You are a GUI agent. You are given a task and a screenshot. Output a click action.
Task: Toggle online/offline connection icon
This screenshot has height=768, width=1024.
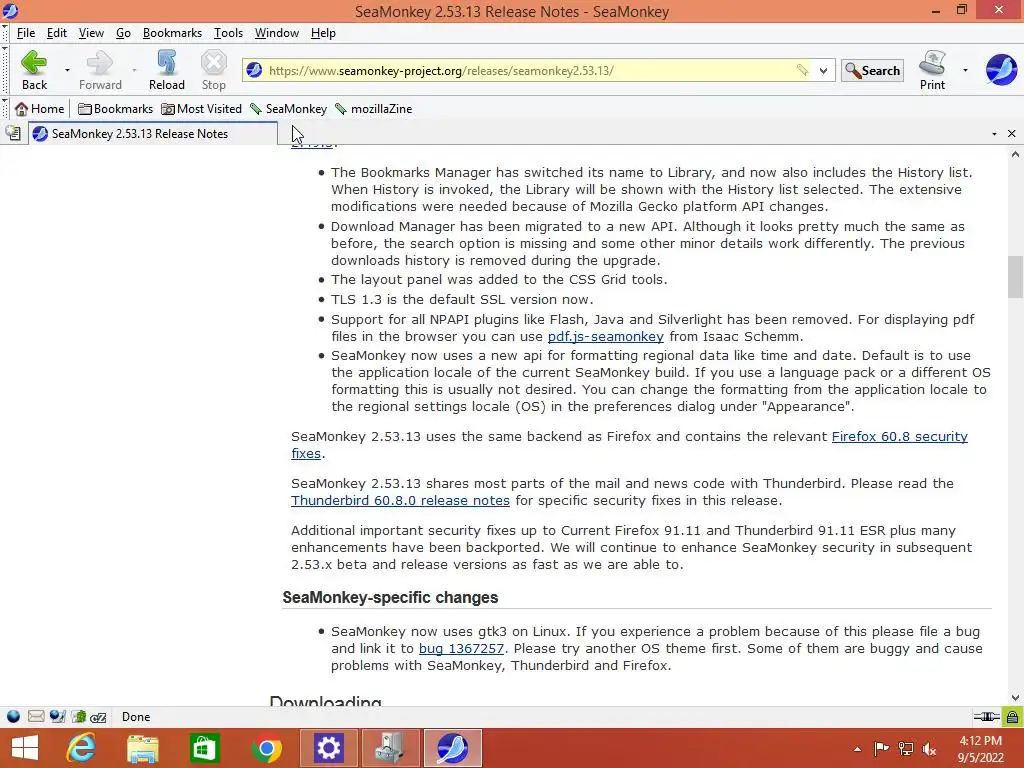[x=986, y=717]
